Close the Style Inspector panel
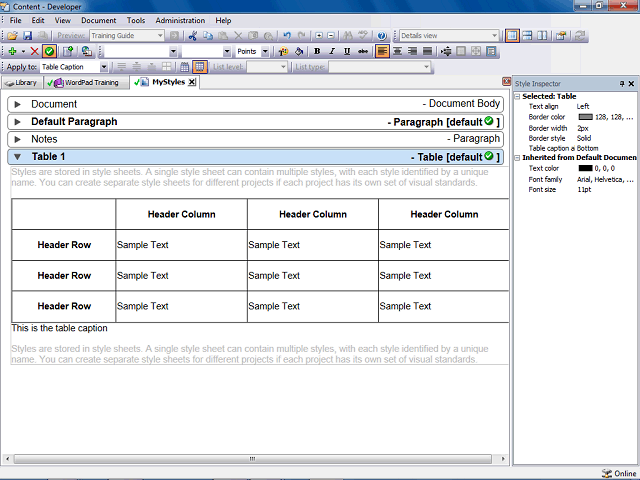640x480 pixels. tap(631, 84)
